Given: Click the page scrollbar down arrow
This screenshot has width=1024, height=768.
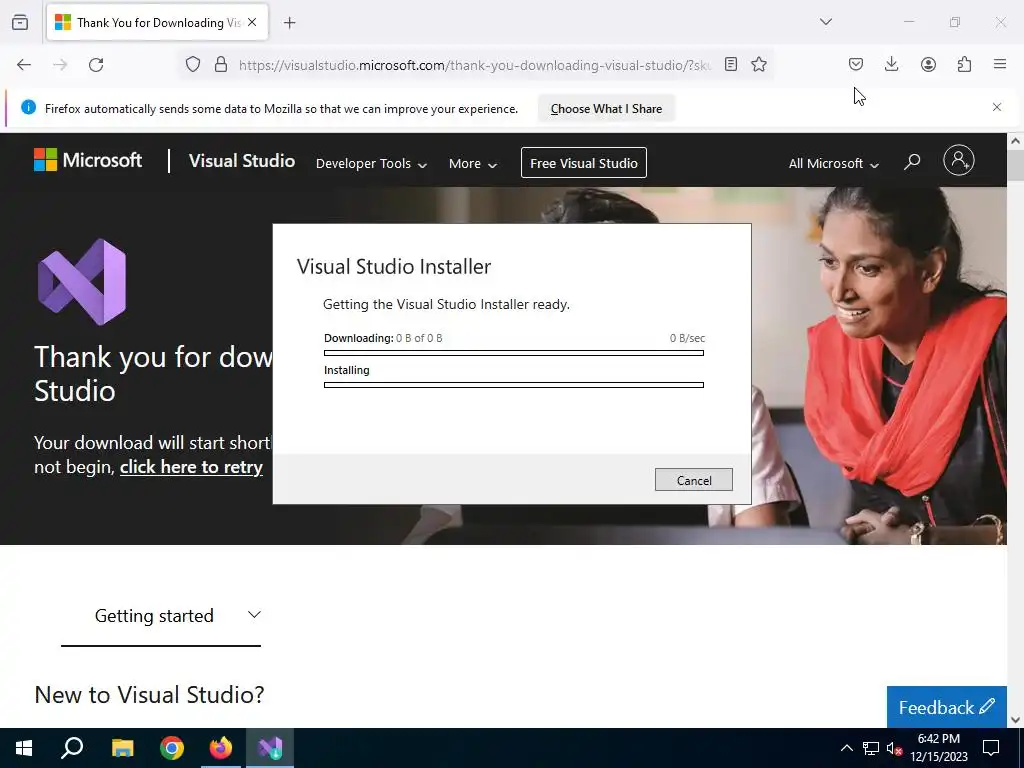Looking at the screenshot, I should (1016, 720).
